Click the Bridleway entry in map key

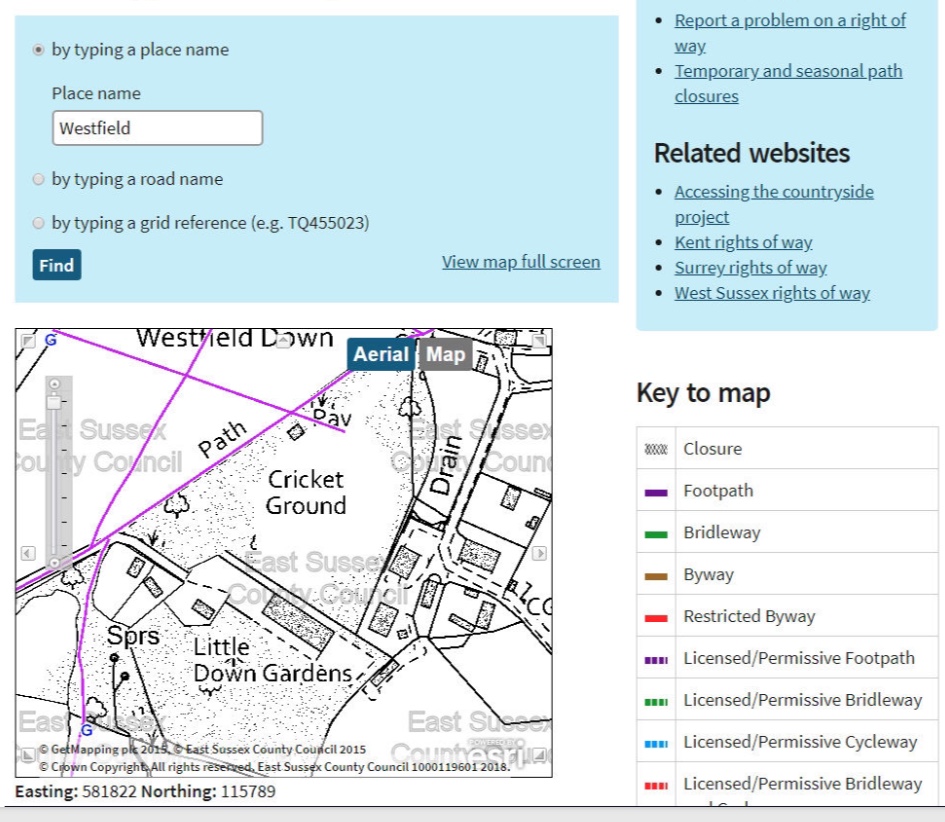787,532
